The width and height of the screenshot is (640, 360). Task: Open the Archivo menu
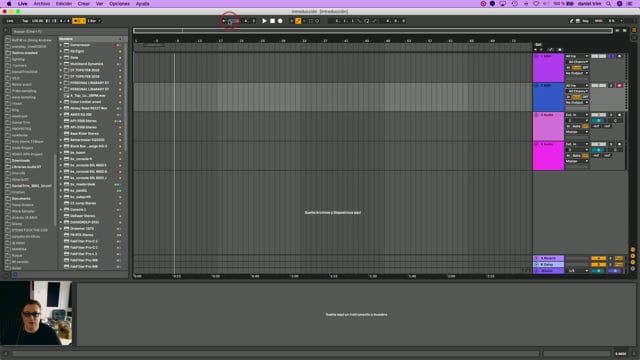[x=42, y=4]
